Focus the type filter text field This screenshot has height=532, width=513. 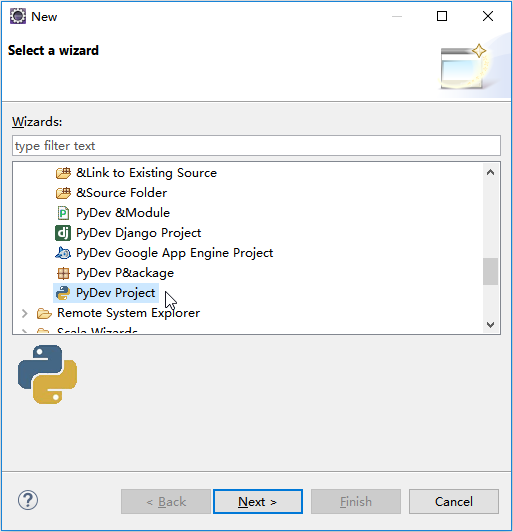[x=256, y=146]
